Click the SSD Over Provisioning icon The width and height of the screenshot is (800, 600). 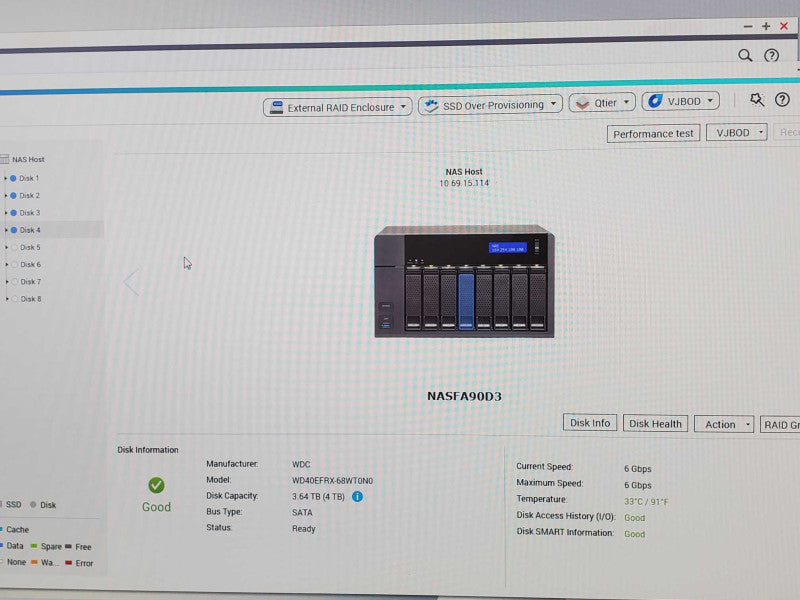pos(431,106)
